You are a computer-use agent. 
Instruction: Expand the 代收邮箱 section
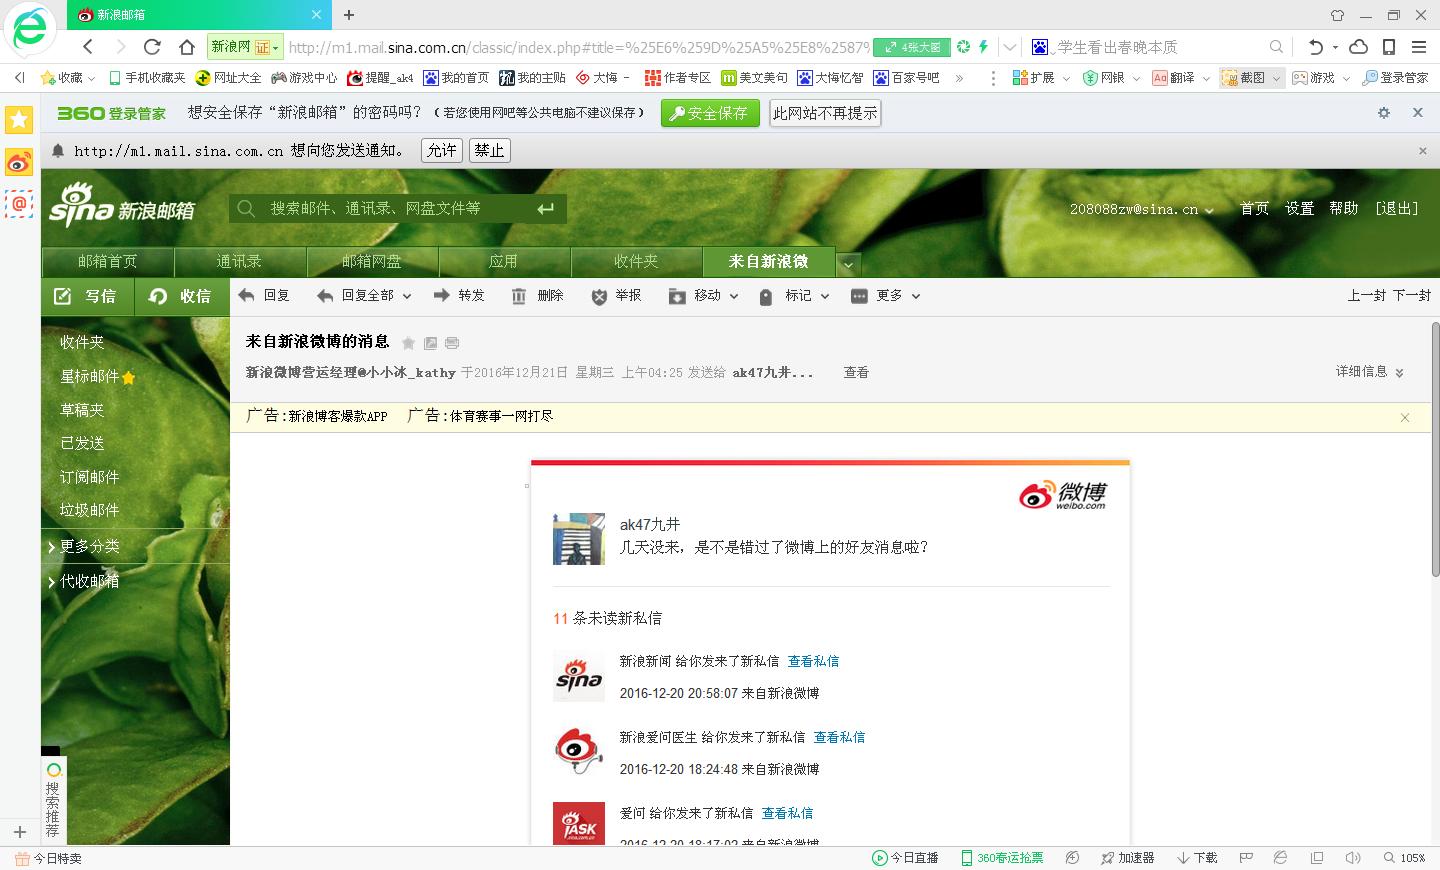pos(84,581)
